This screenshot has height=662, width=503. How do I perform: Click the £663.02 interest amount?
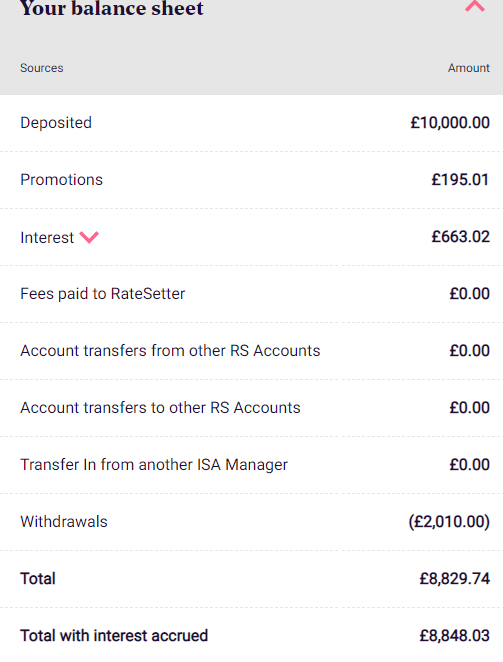tap(461, 237)
